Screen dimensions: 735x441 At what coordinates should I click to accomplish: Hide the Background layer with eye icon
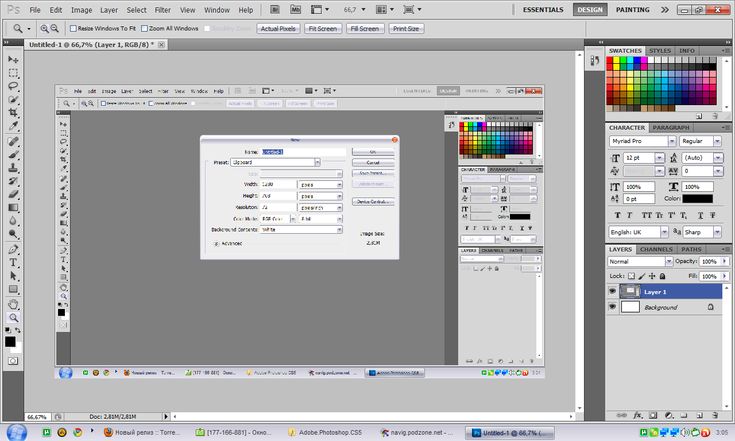(x=612, y=307)
